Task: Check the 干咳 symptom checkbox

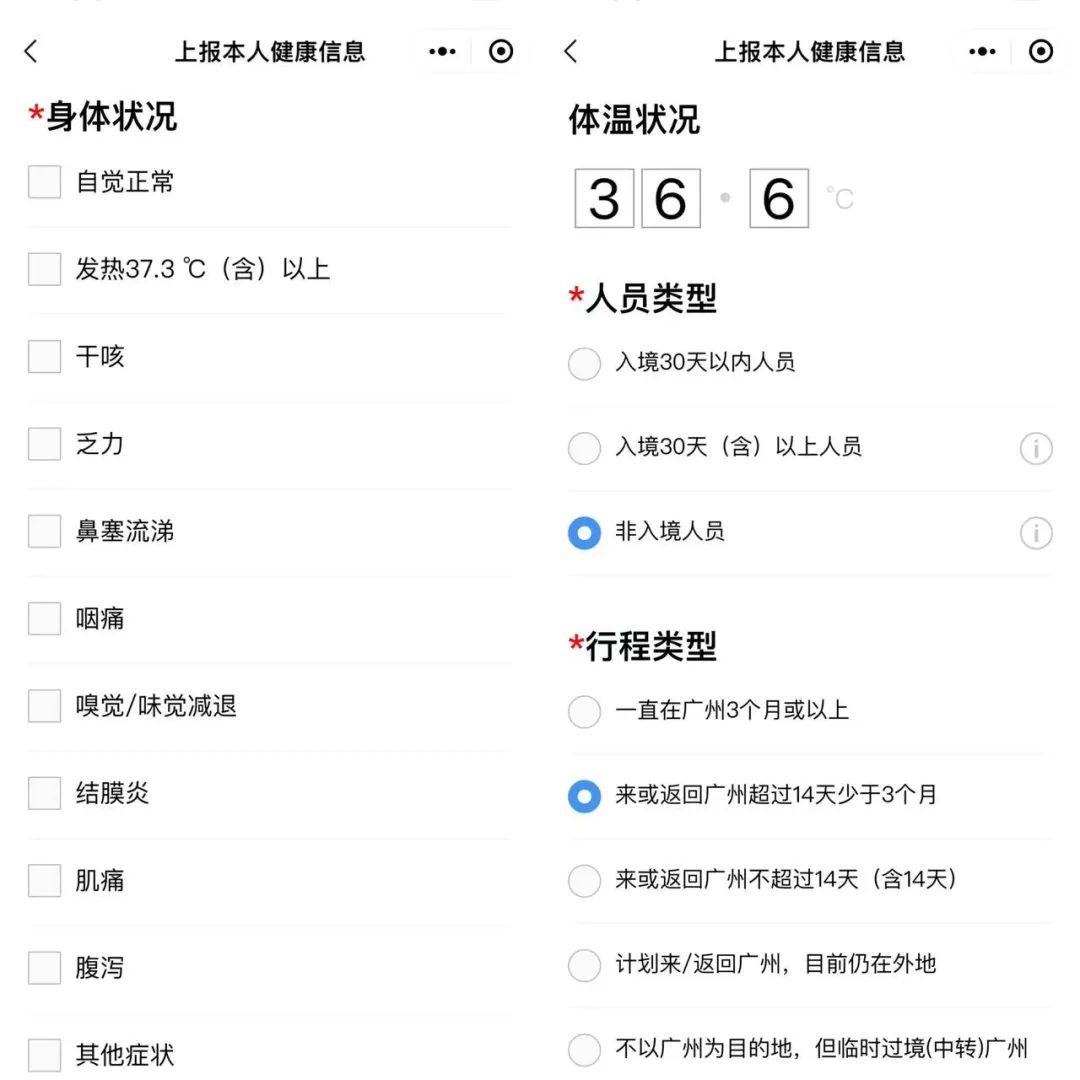Action: click(x=43, y=357)
